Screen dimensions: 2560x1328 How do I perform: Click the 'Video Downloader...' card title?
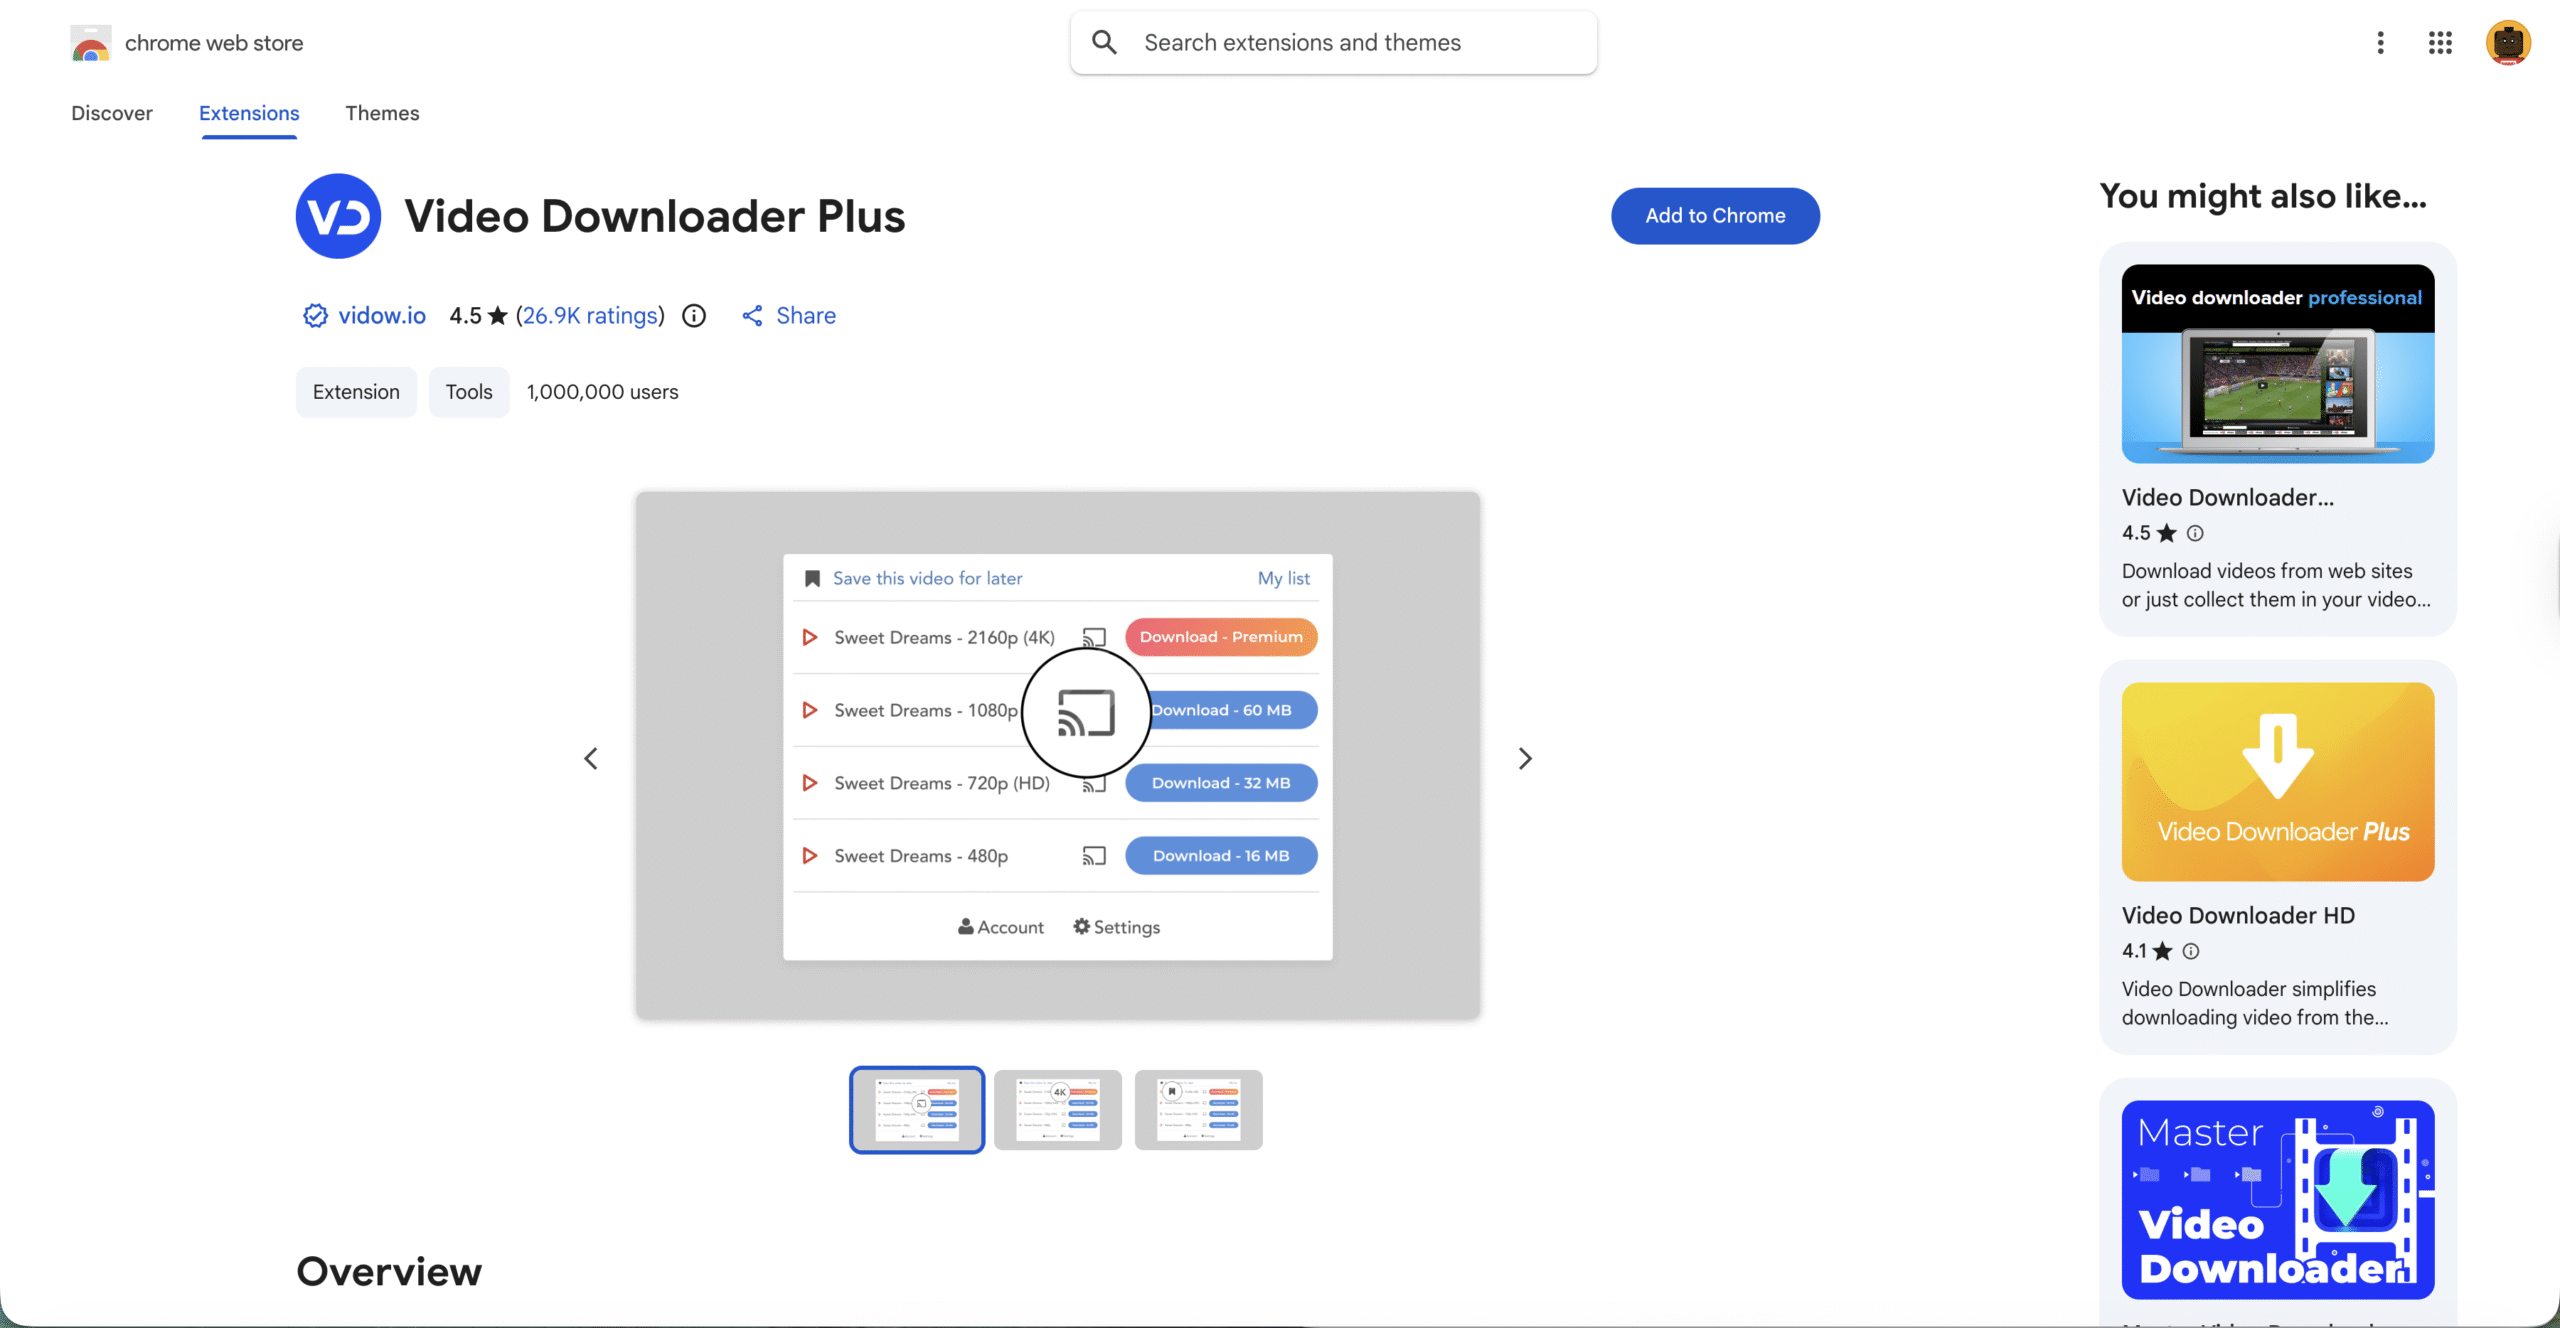[x=2228, y=498]
